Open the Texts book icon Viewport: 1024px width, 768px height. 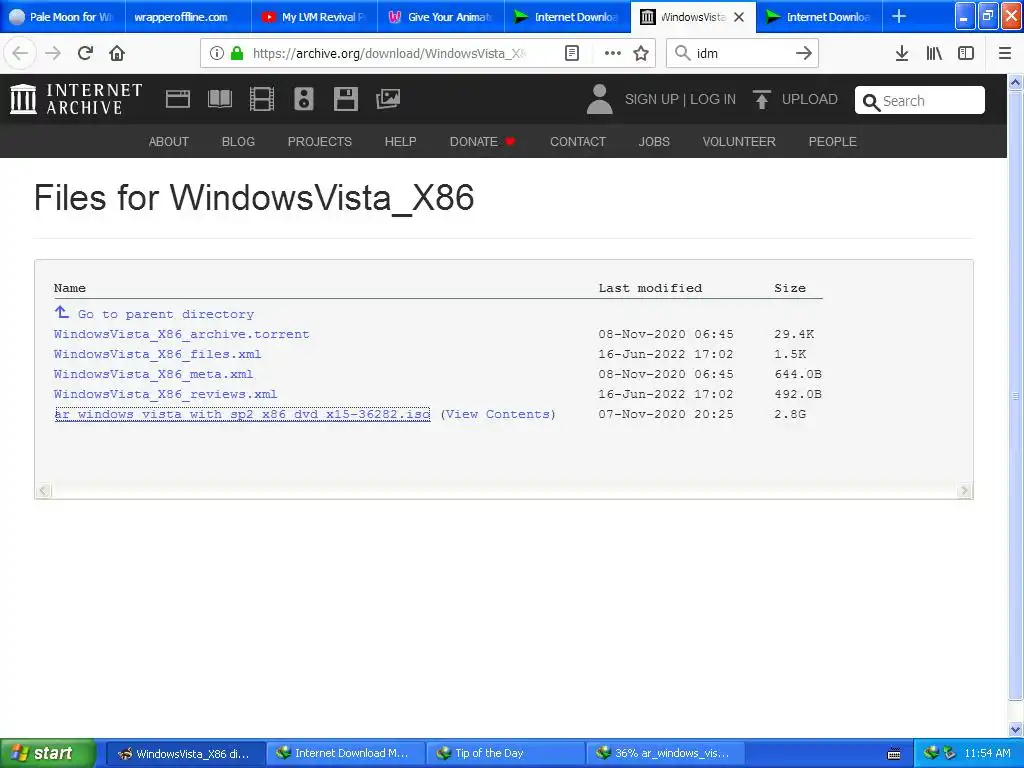point(219,99)
